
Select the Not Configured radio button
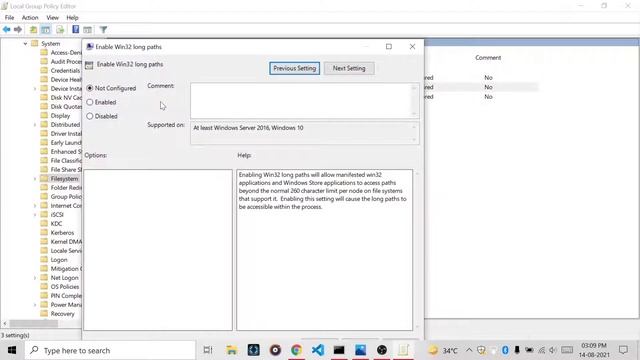(x=90, y=88)
